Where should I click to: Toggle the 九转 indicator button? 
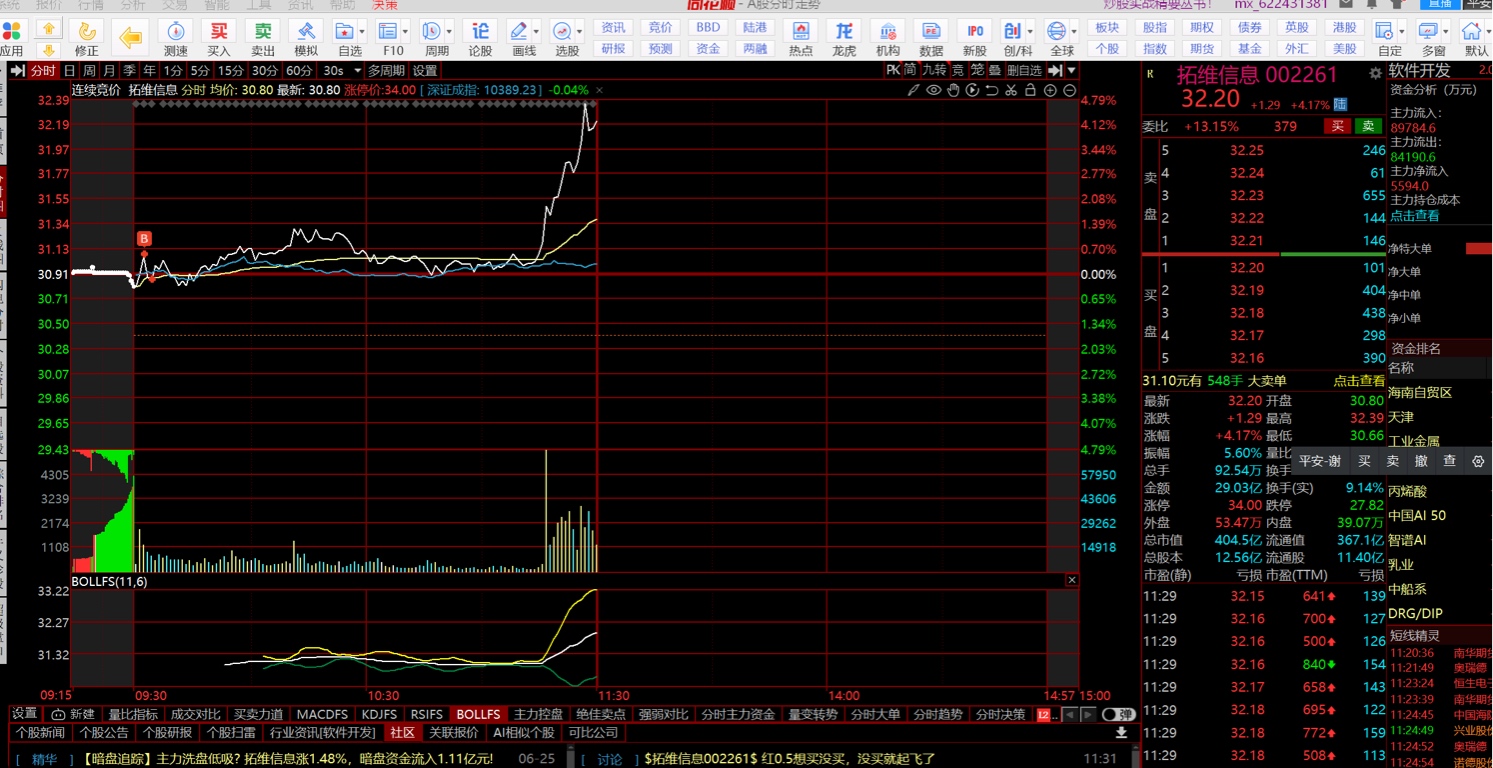(934, 70)
